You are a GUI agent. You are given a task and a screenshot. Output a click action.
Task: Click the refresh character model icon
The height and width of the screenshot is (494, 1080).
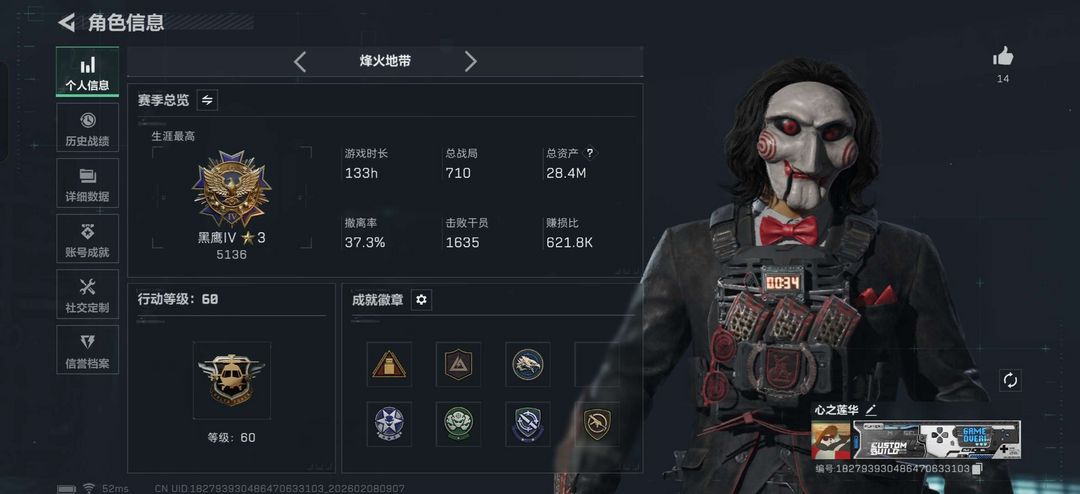click(x=1010, y=380)
